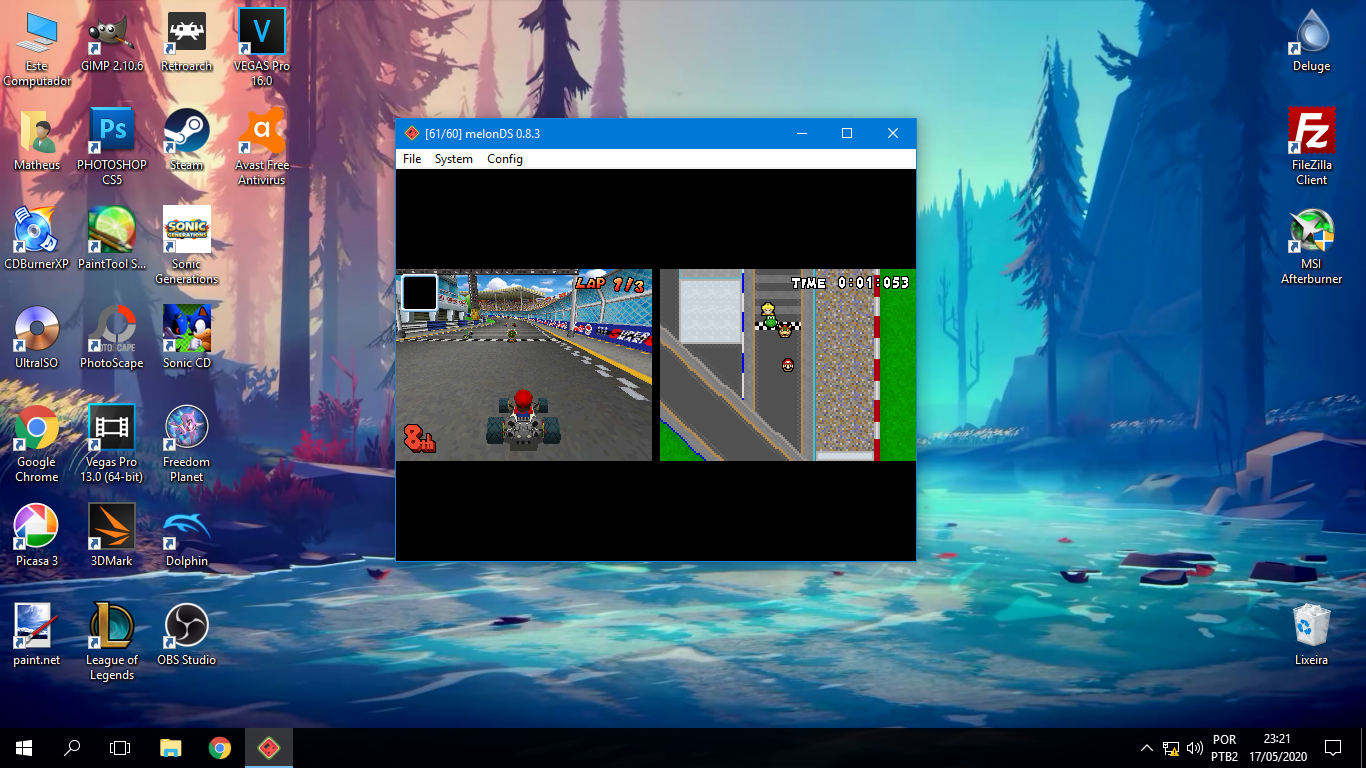Screen dimensions: 1366x768
Task: Select the melonDS icon on the taskbar
Action: point(268,747)
